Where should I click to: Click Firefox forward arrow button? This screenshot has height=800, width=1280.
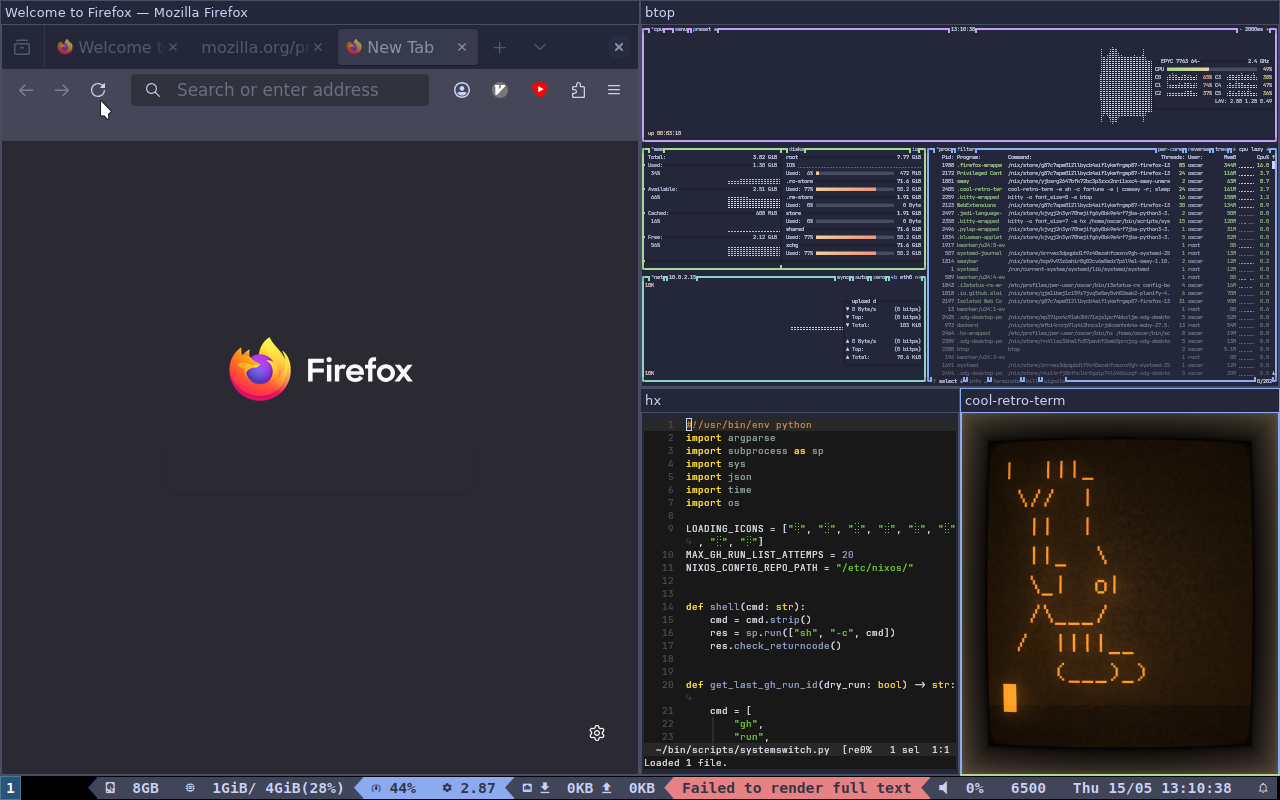coord(62,90)
